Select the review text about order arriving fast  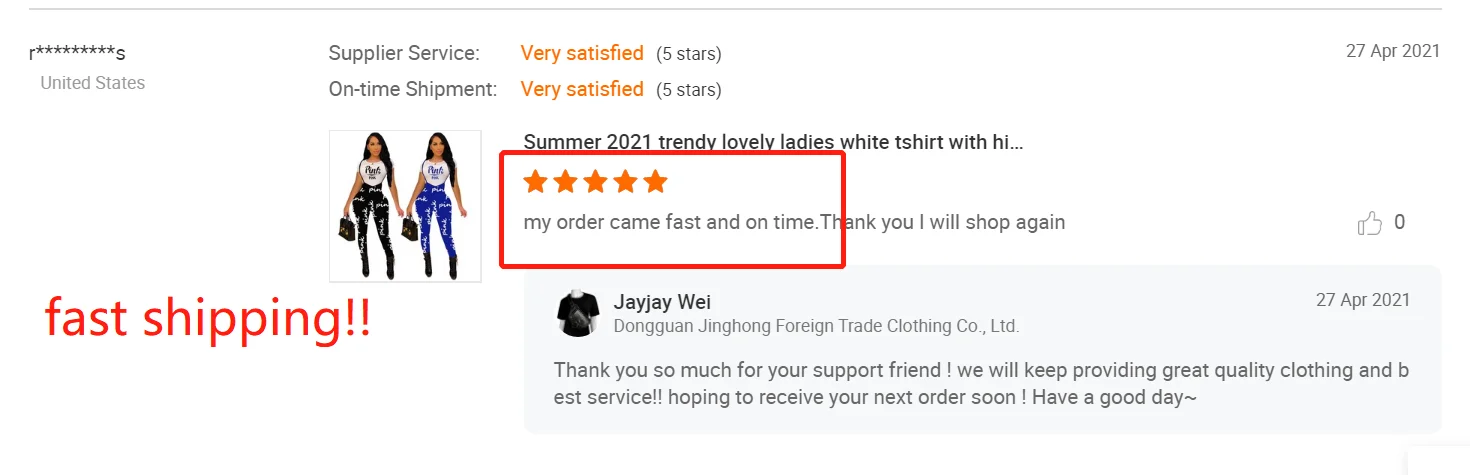(x=794, y=222)
